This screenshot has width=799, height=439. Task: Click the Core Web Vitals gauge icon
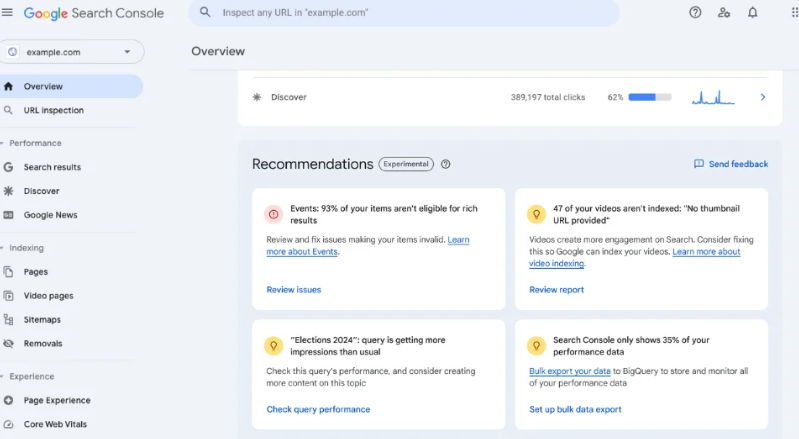click(8, 424)
